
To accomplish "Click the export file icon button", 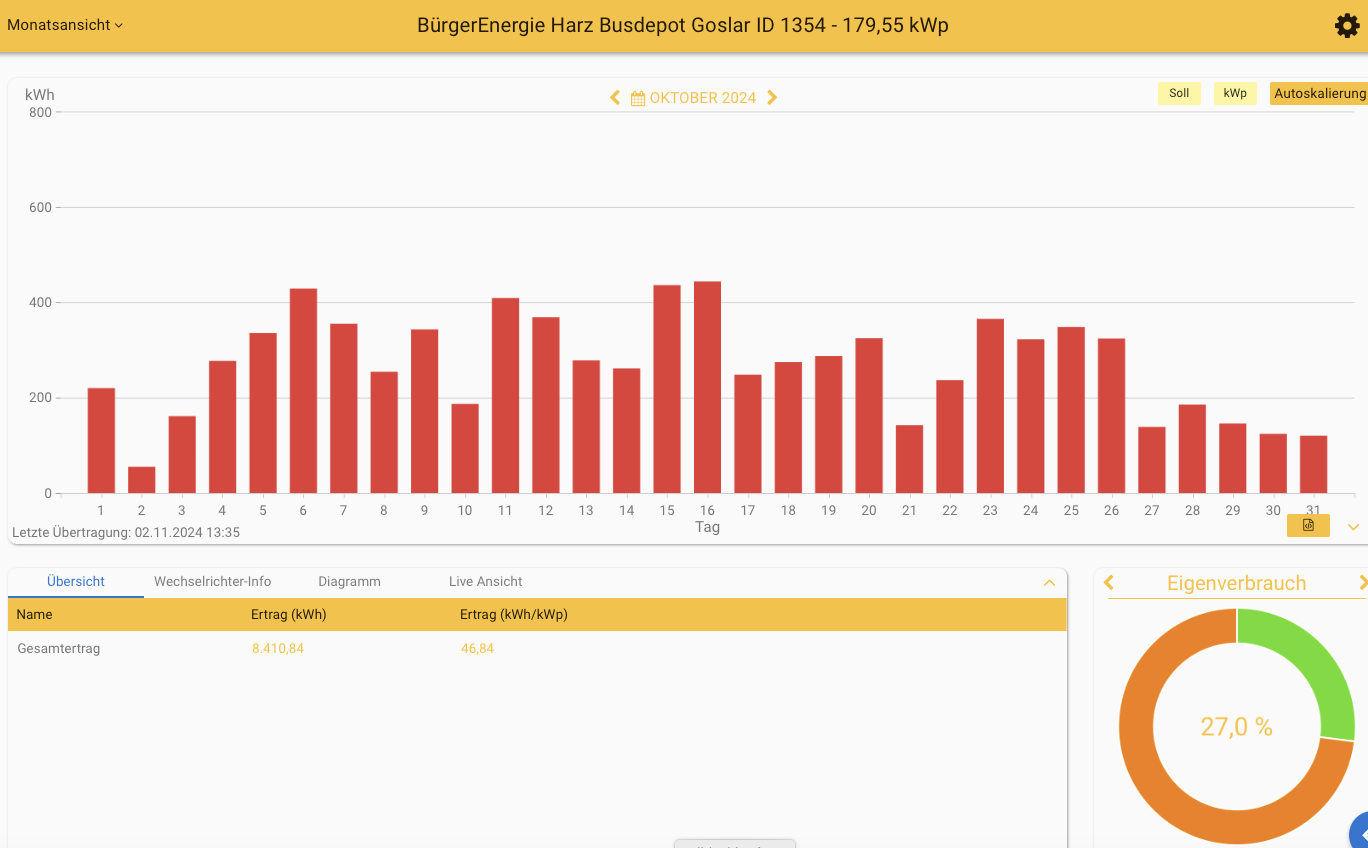I will tap(1307, 526).
